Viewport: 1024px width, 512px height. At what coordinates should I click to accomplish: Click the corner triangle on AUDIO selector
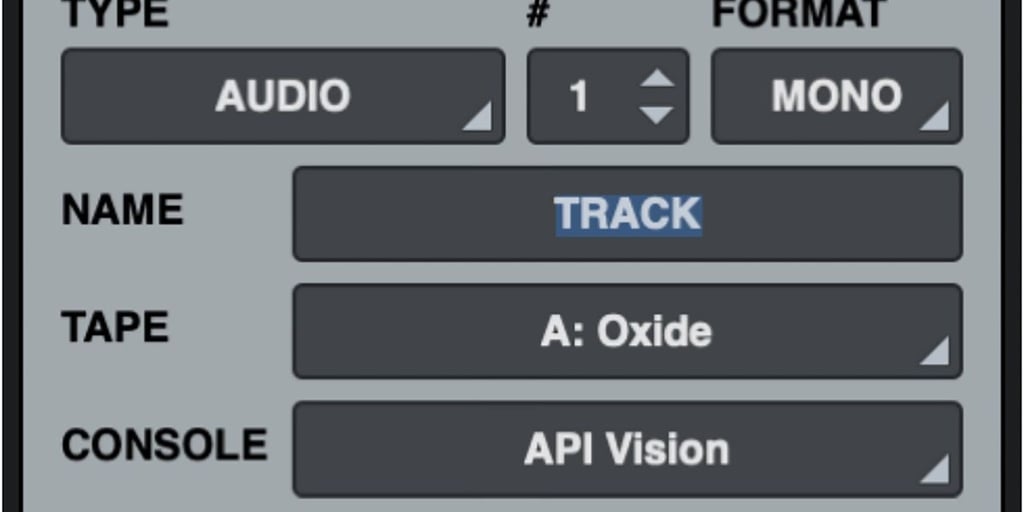pos(477,116)
